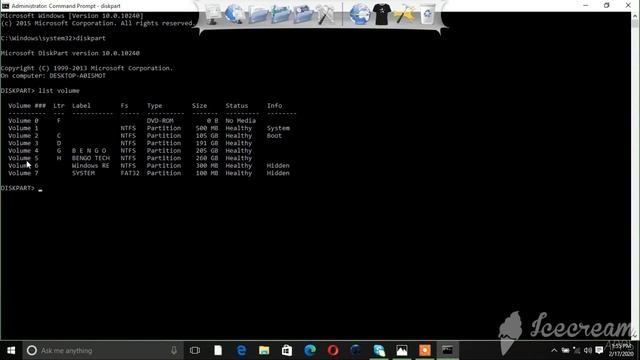Show hidden system tray icons
The width and height of the screenshot is (640, 360).
pyautogui.click(x=554, y=350)
